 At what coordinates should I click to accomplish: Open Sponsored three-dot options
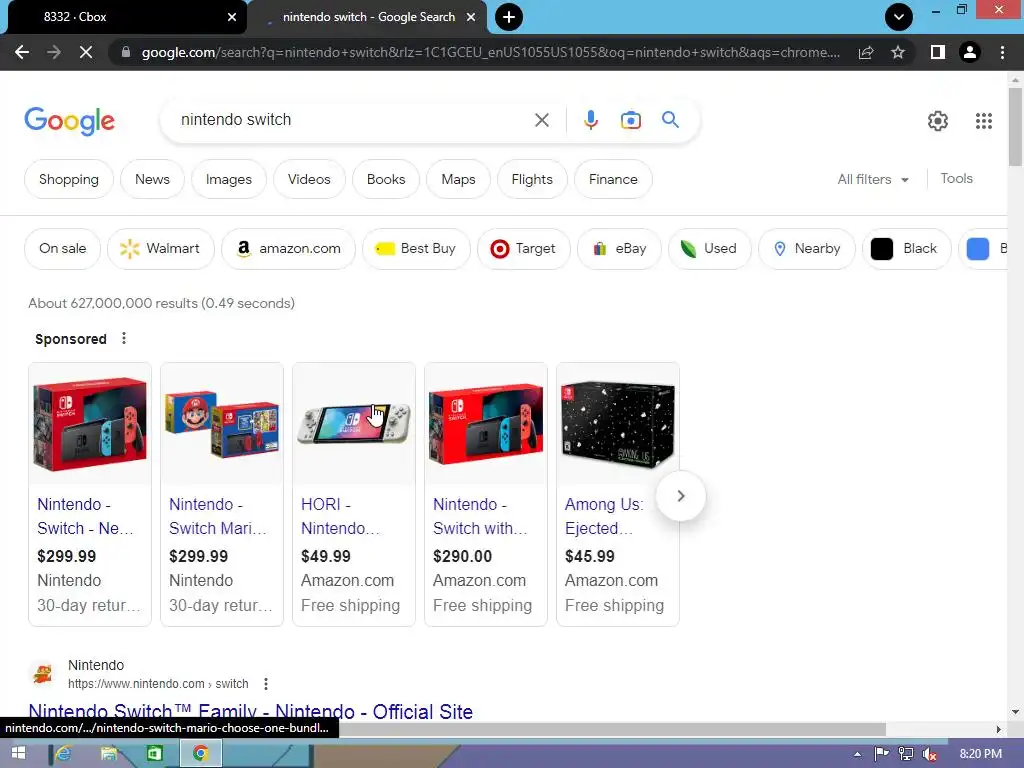124,338
